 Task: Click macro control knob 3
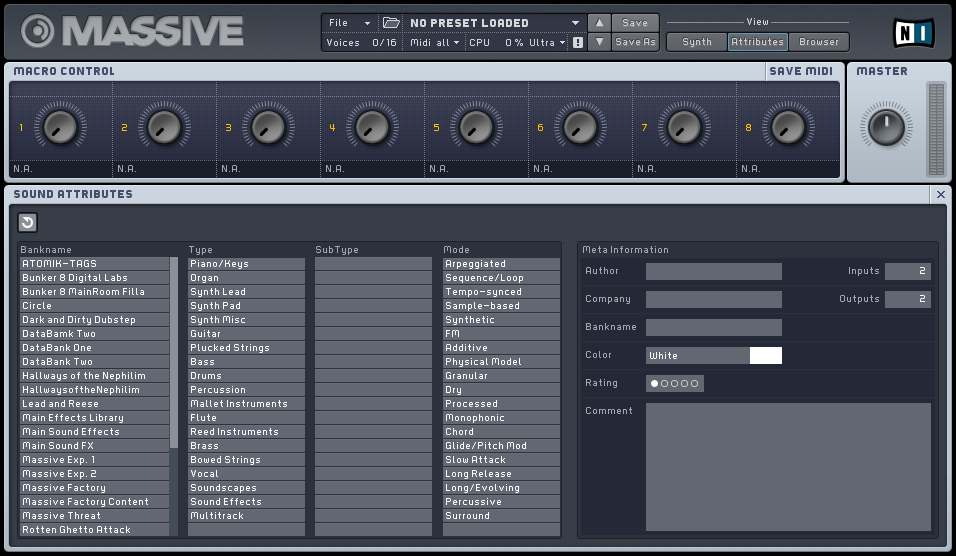[x=268, y=127]
